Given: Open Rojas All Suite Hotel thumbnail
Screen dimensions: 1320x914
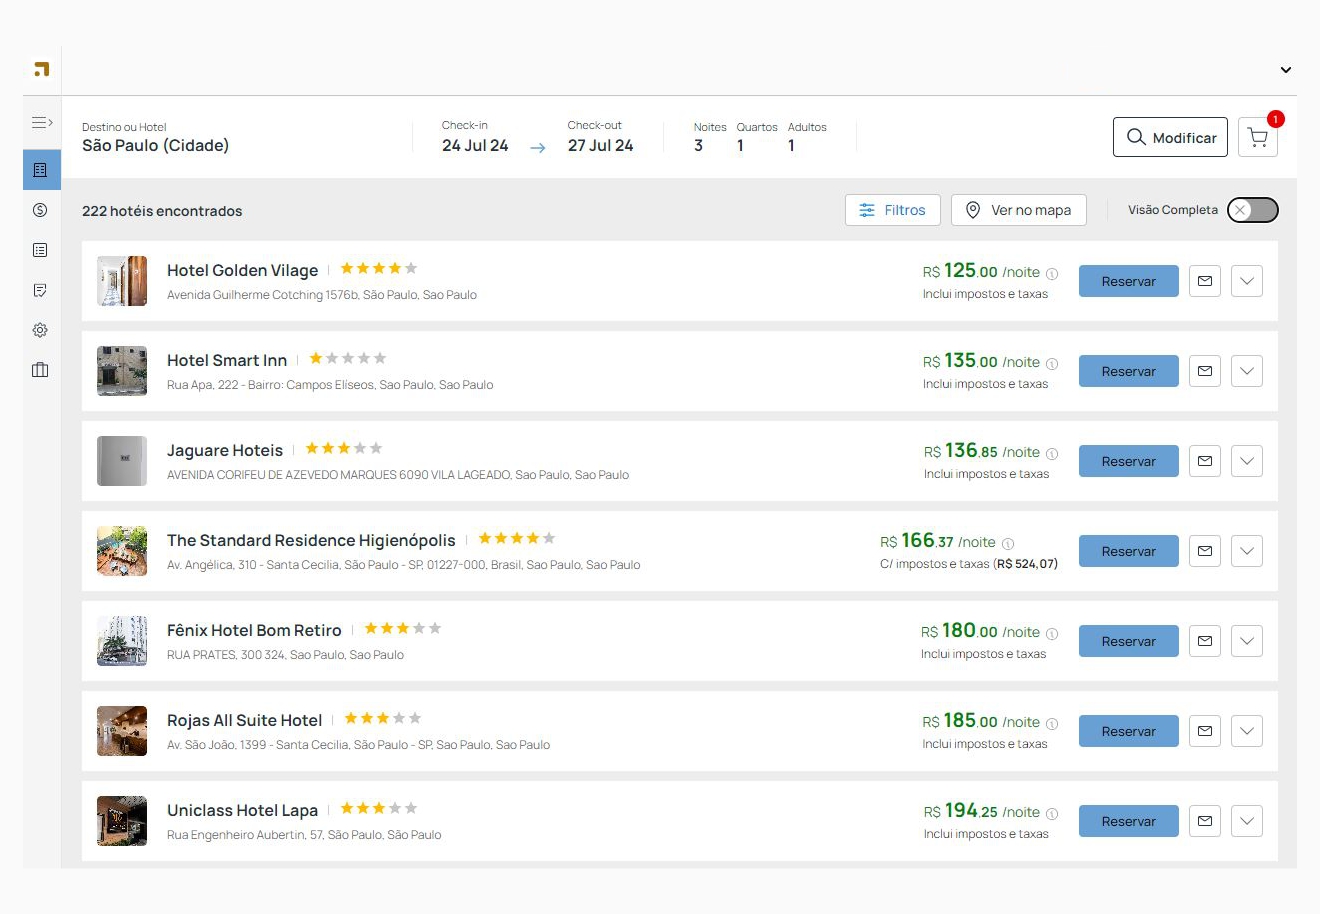Looking at the screenshot, I should click(x=122, y=731).
